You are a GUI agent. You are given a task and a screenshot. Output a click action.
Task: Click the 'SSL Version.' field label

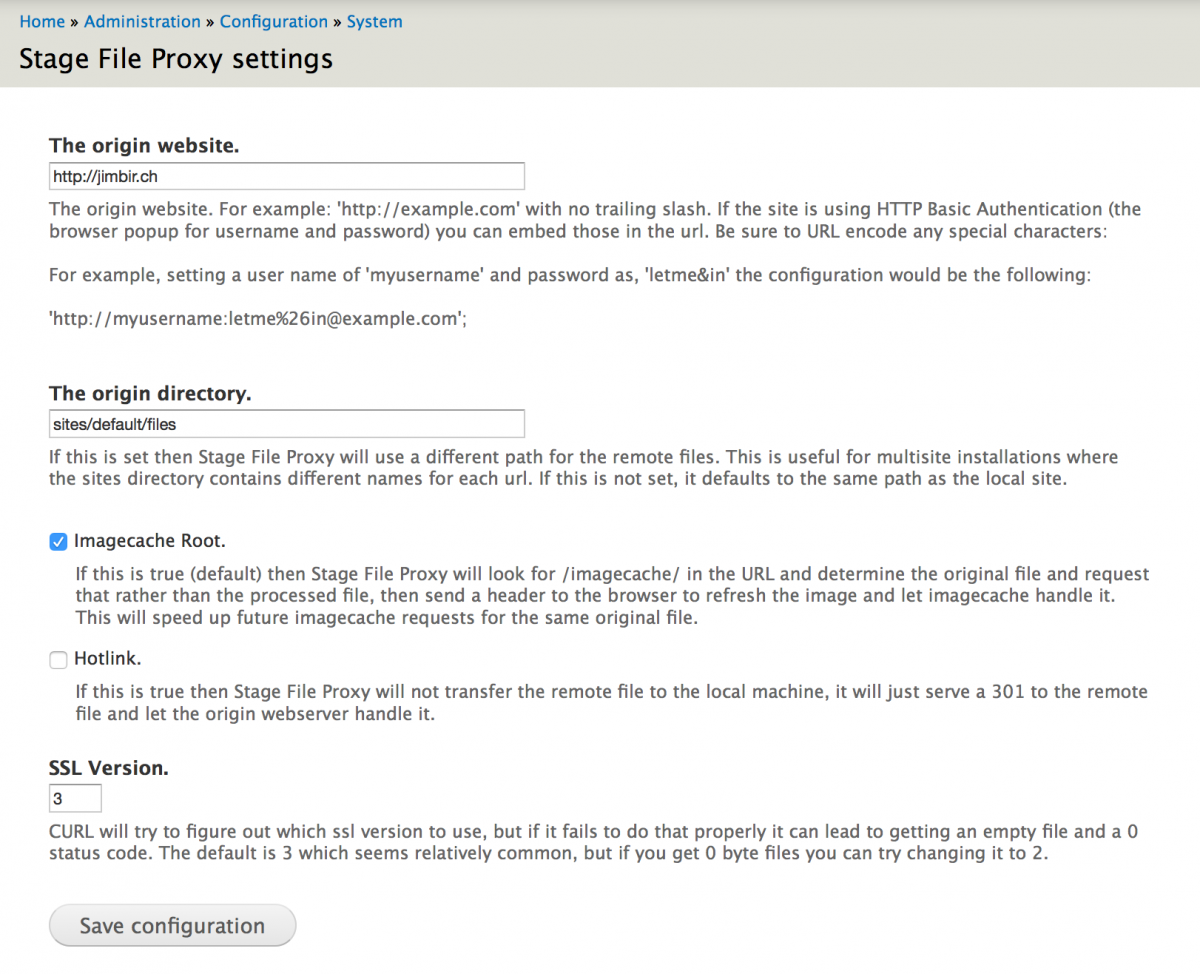point(108,769)
